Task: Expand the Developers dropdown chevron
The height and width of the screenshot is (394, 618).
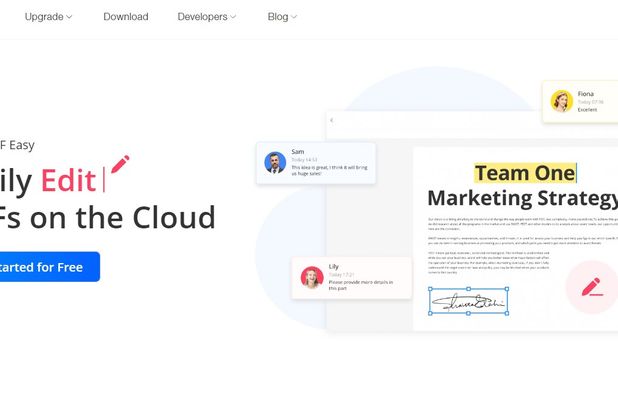Action: (x=233, y=17)
